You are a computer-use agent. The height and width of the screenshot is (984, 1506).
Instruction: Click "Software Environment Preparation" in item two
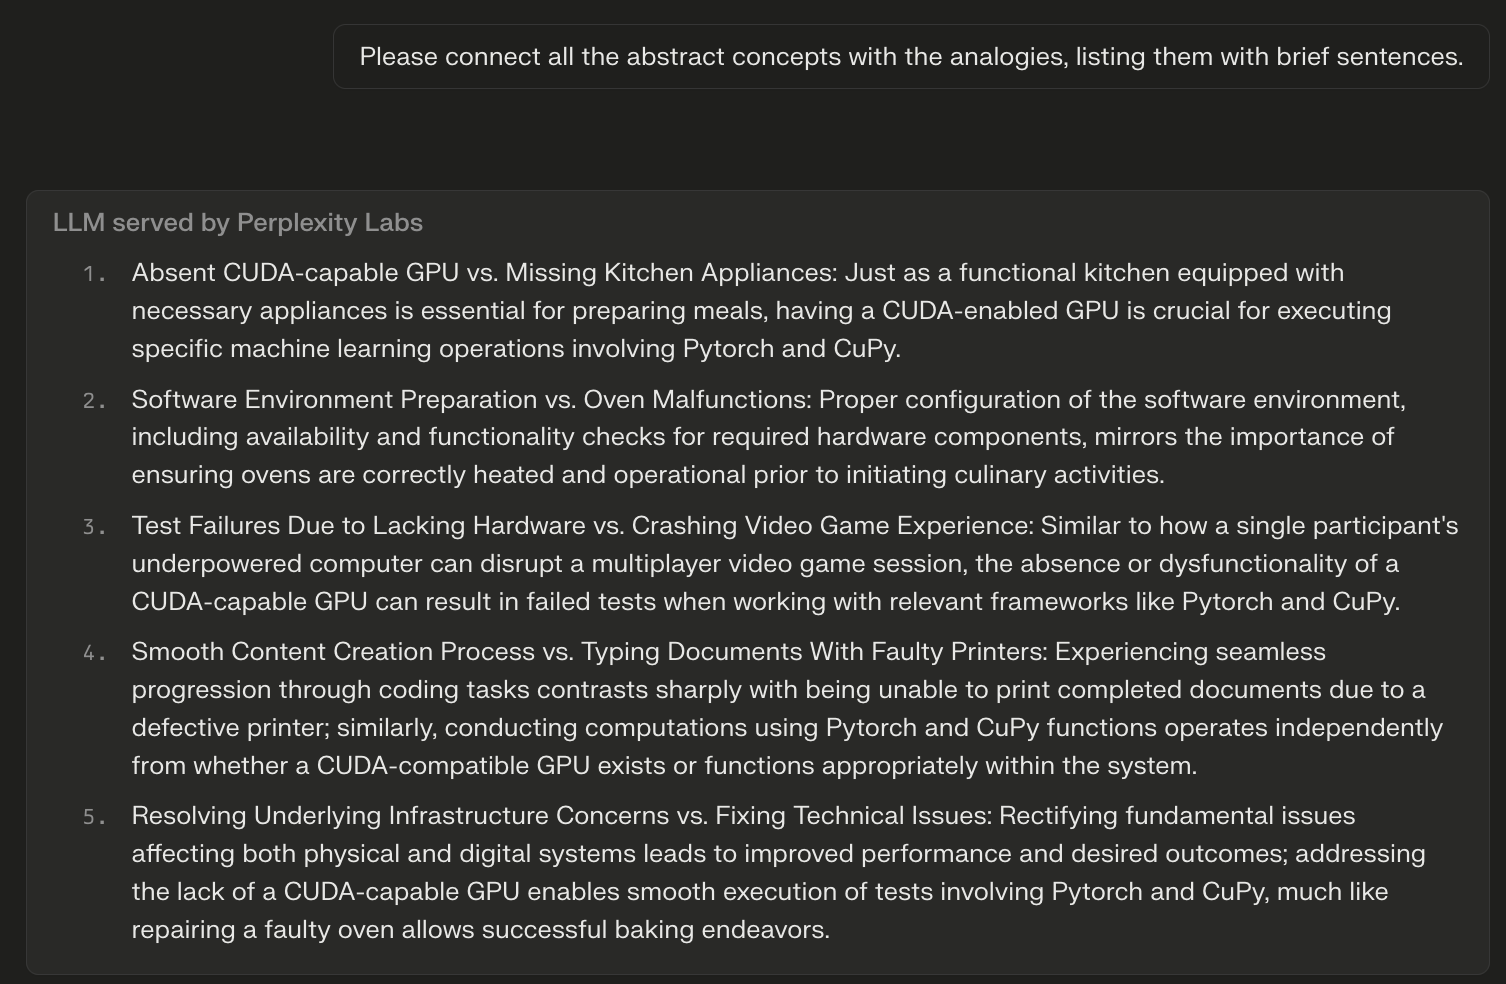point(334,400)
